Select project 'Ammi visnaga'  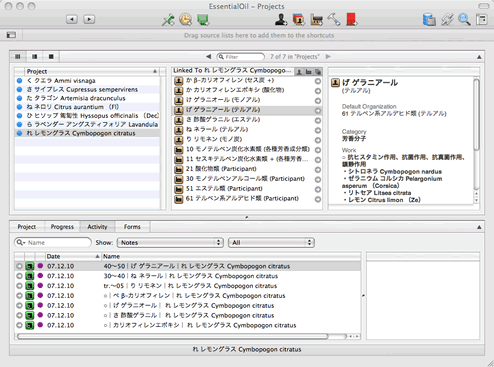pos(87,81)
